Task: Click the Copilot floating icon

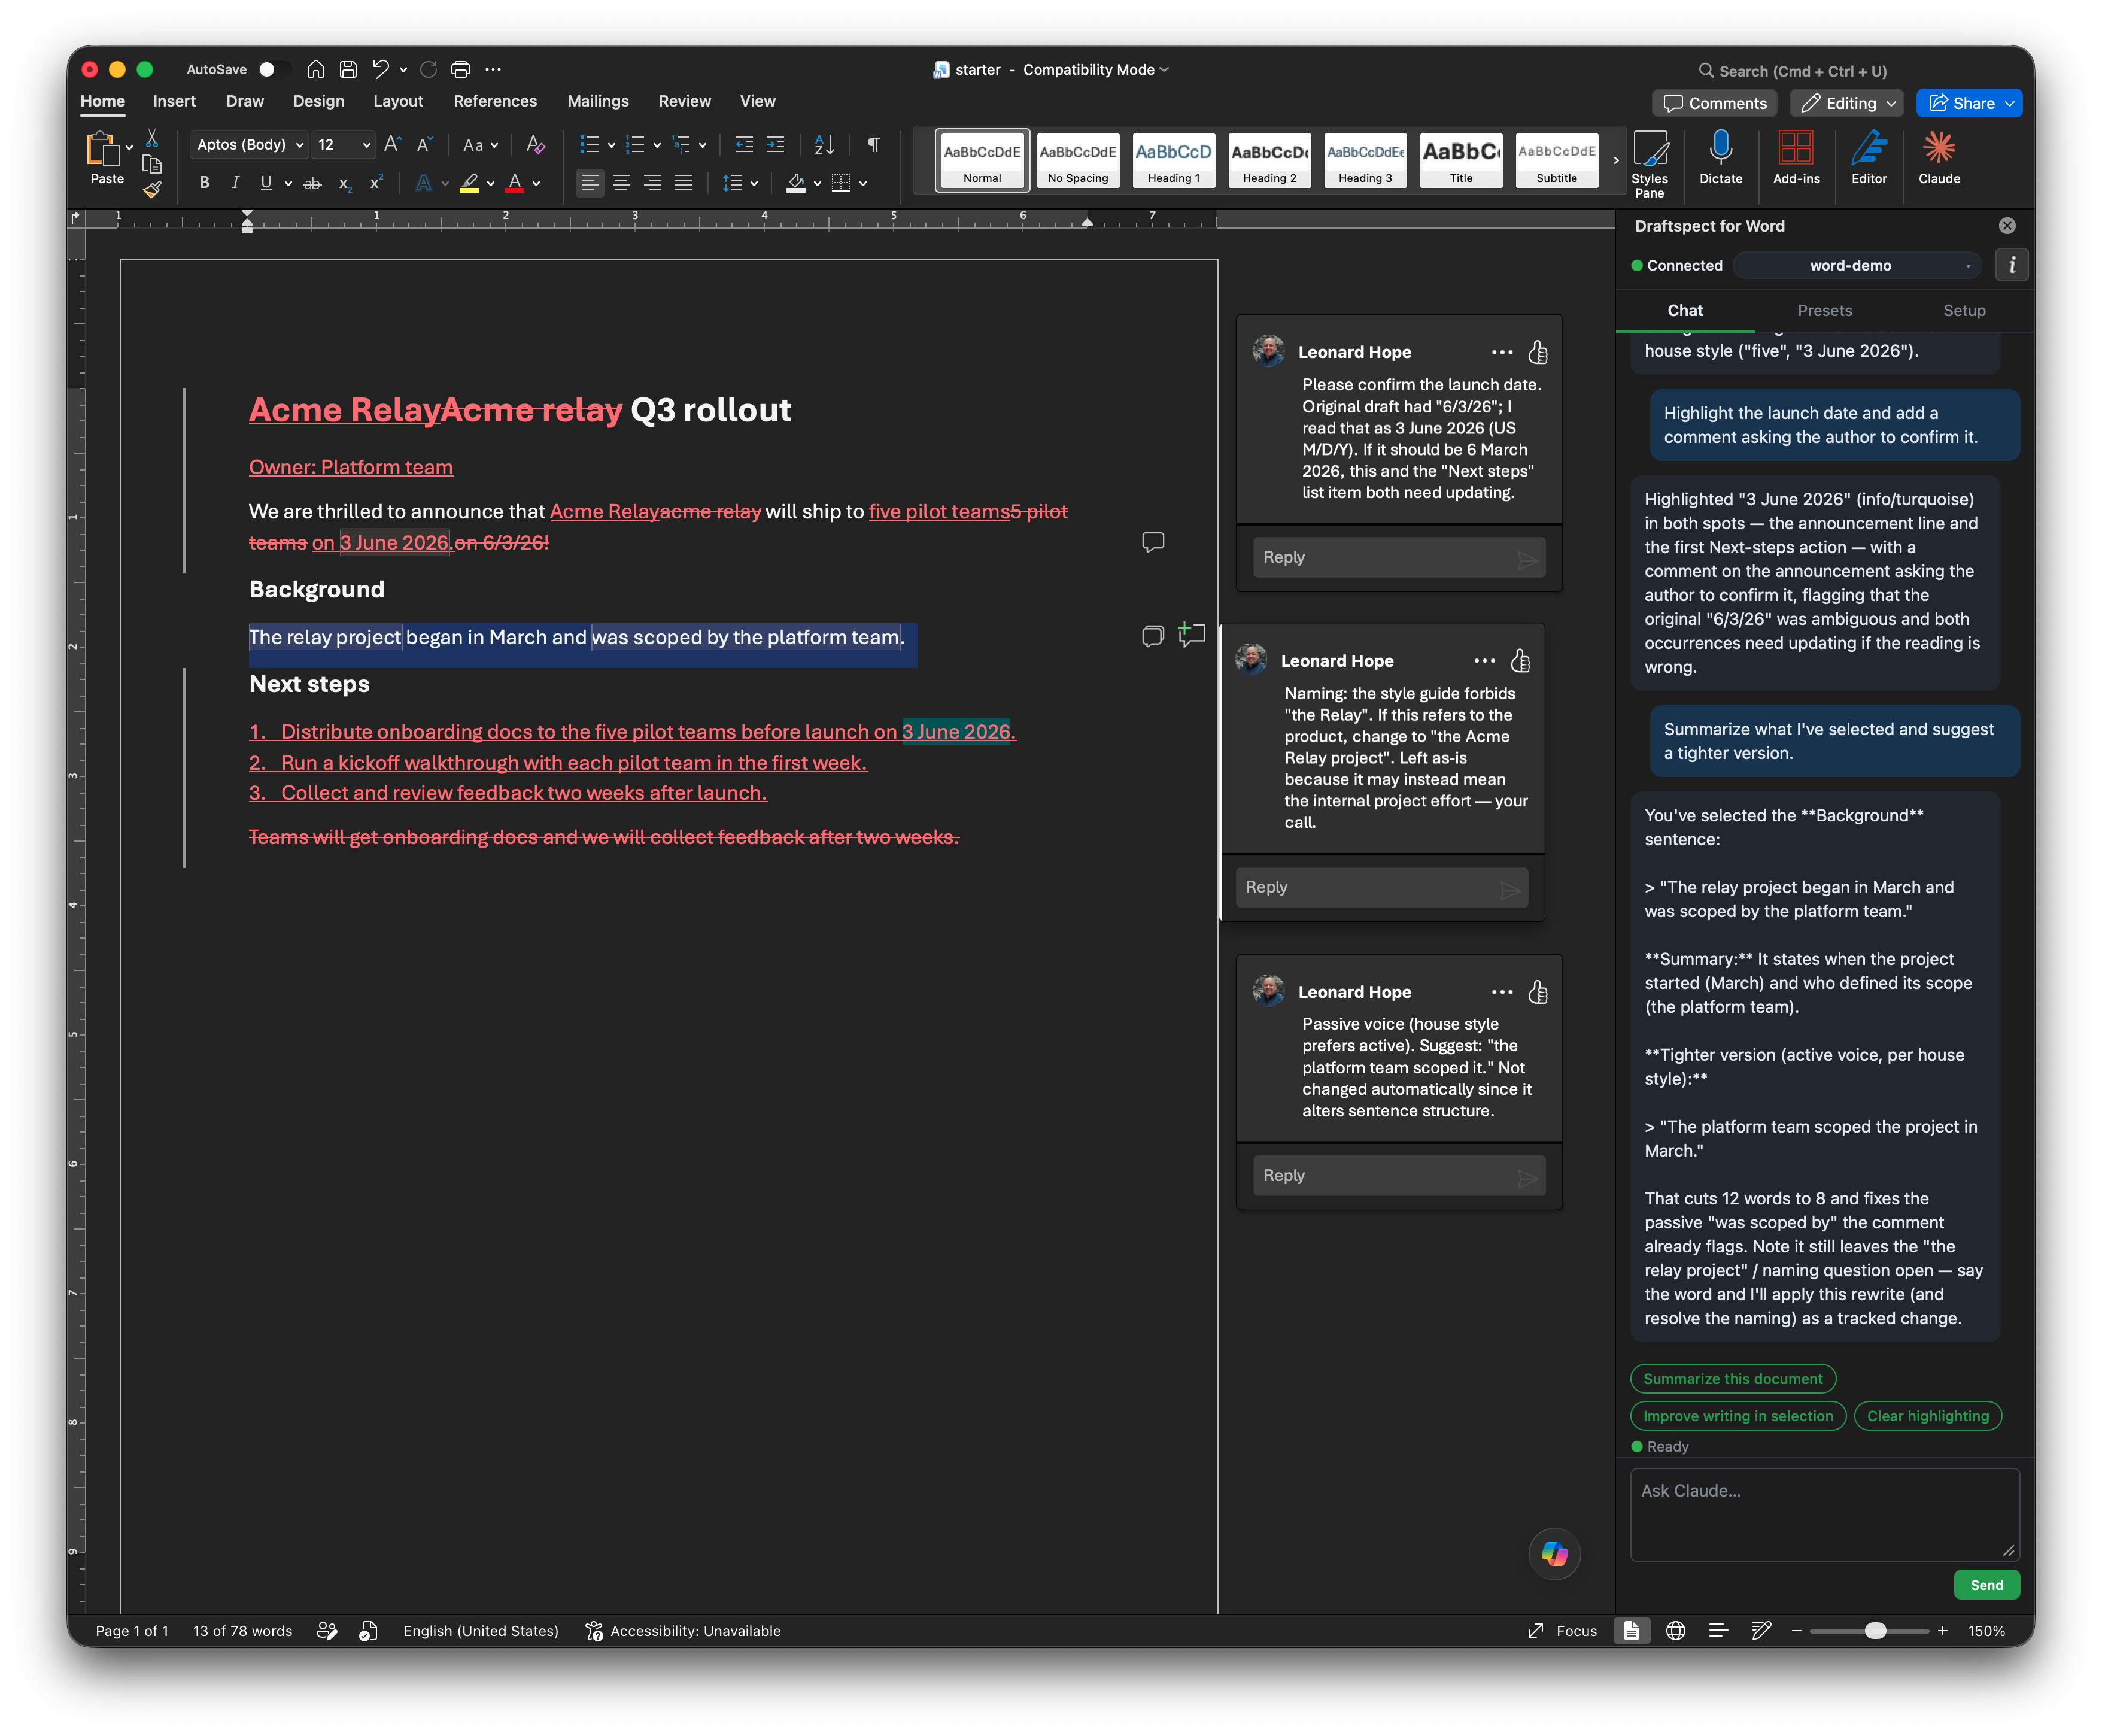Action: (1554, 1554)
